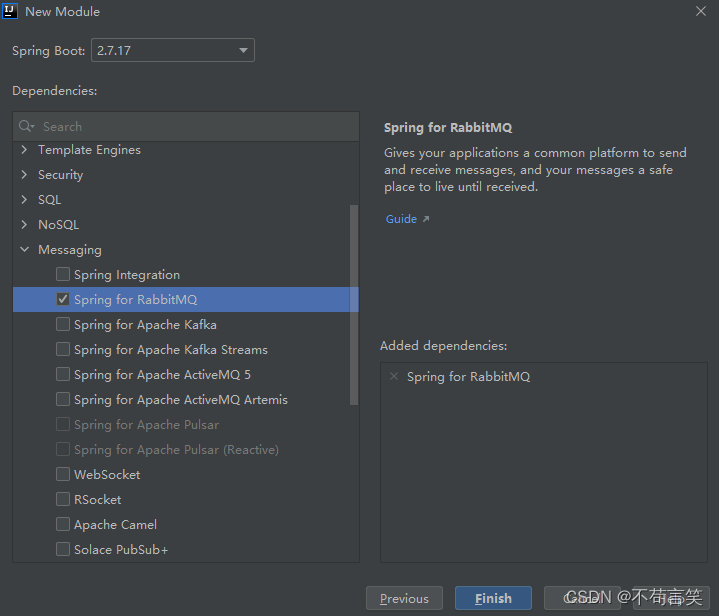
Task: Enable Spring for Apache ActiveMQ 5 checkbox
Action: [x=63, y=374]
